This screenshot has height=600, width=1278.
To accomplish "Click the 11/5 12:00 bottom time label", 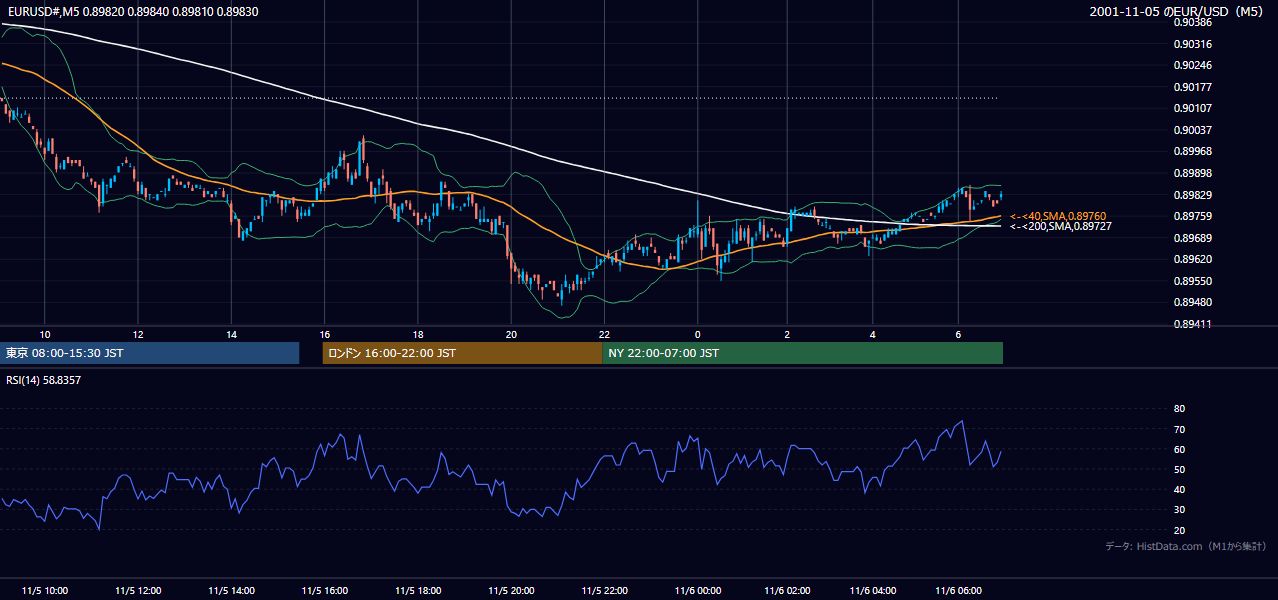I will point(138,591).
